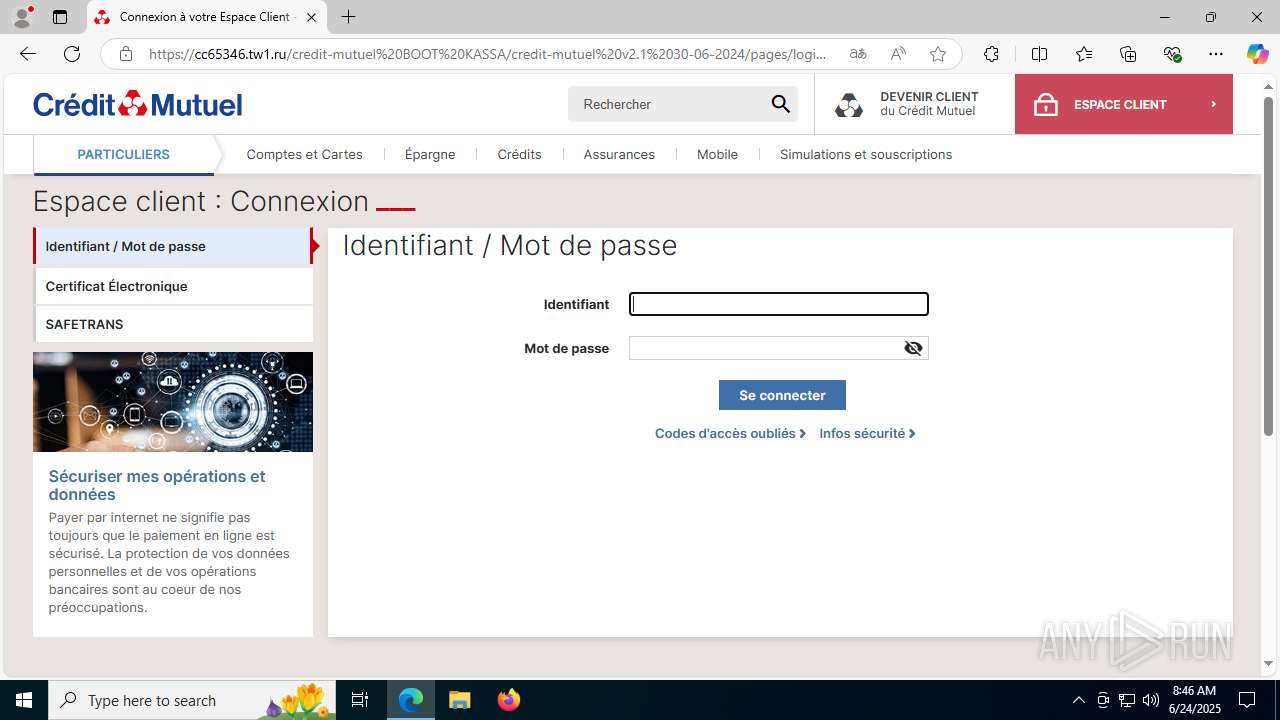1280x720 pixels.
Task: Show hidden system tray icons
Action: coord(1078,700)
